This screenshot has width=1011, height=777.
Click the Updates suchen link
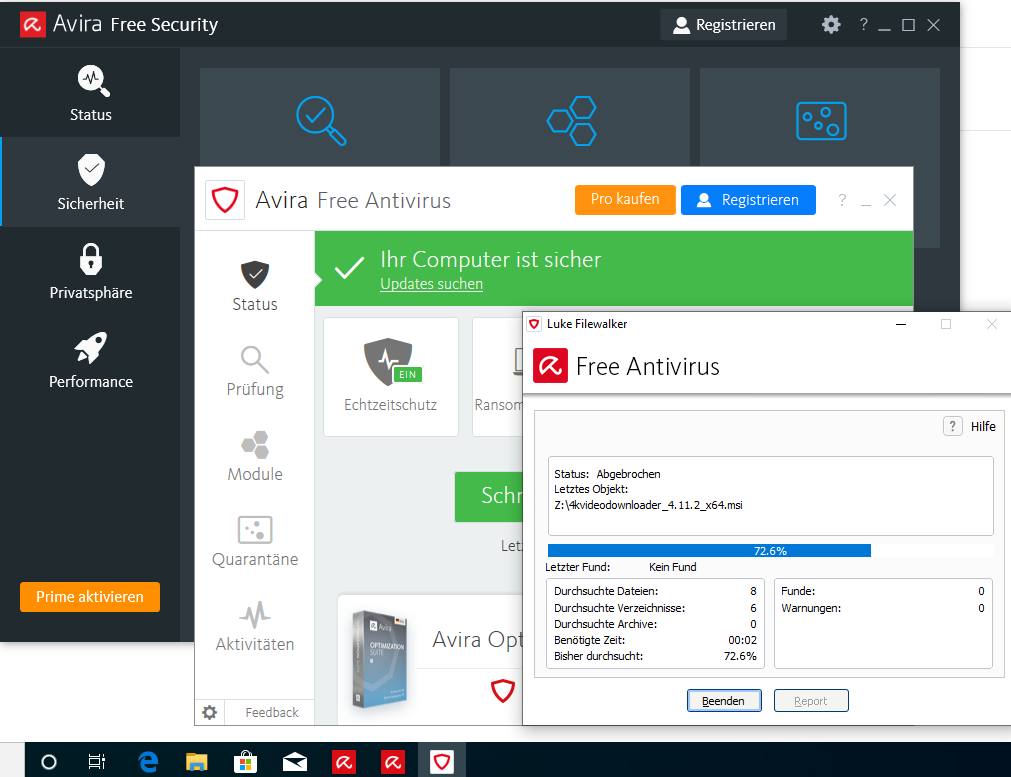coord(431,284)
